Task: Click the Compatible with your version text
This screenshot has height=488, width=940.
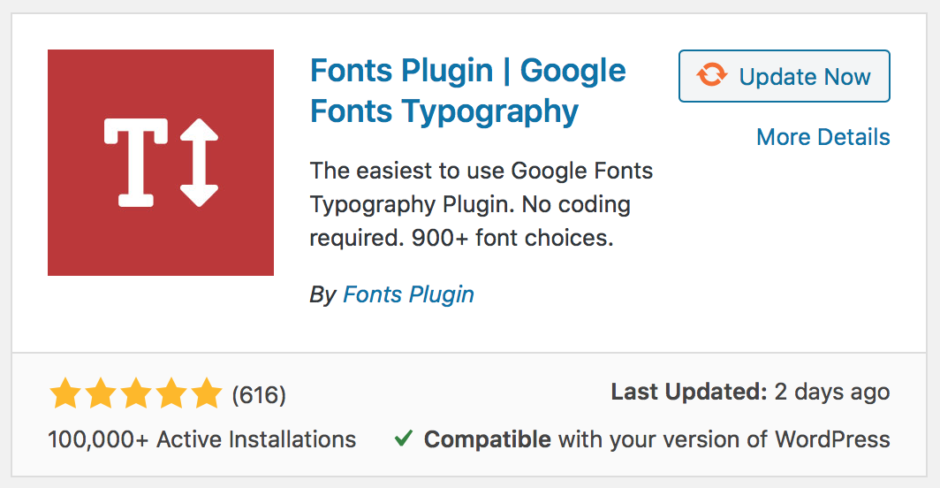Action: [x=657, y=439]
